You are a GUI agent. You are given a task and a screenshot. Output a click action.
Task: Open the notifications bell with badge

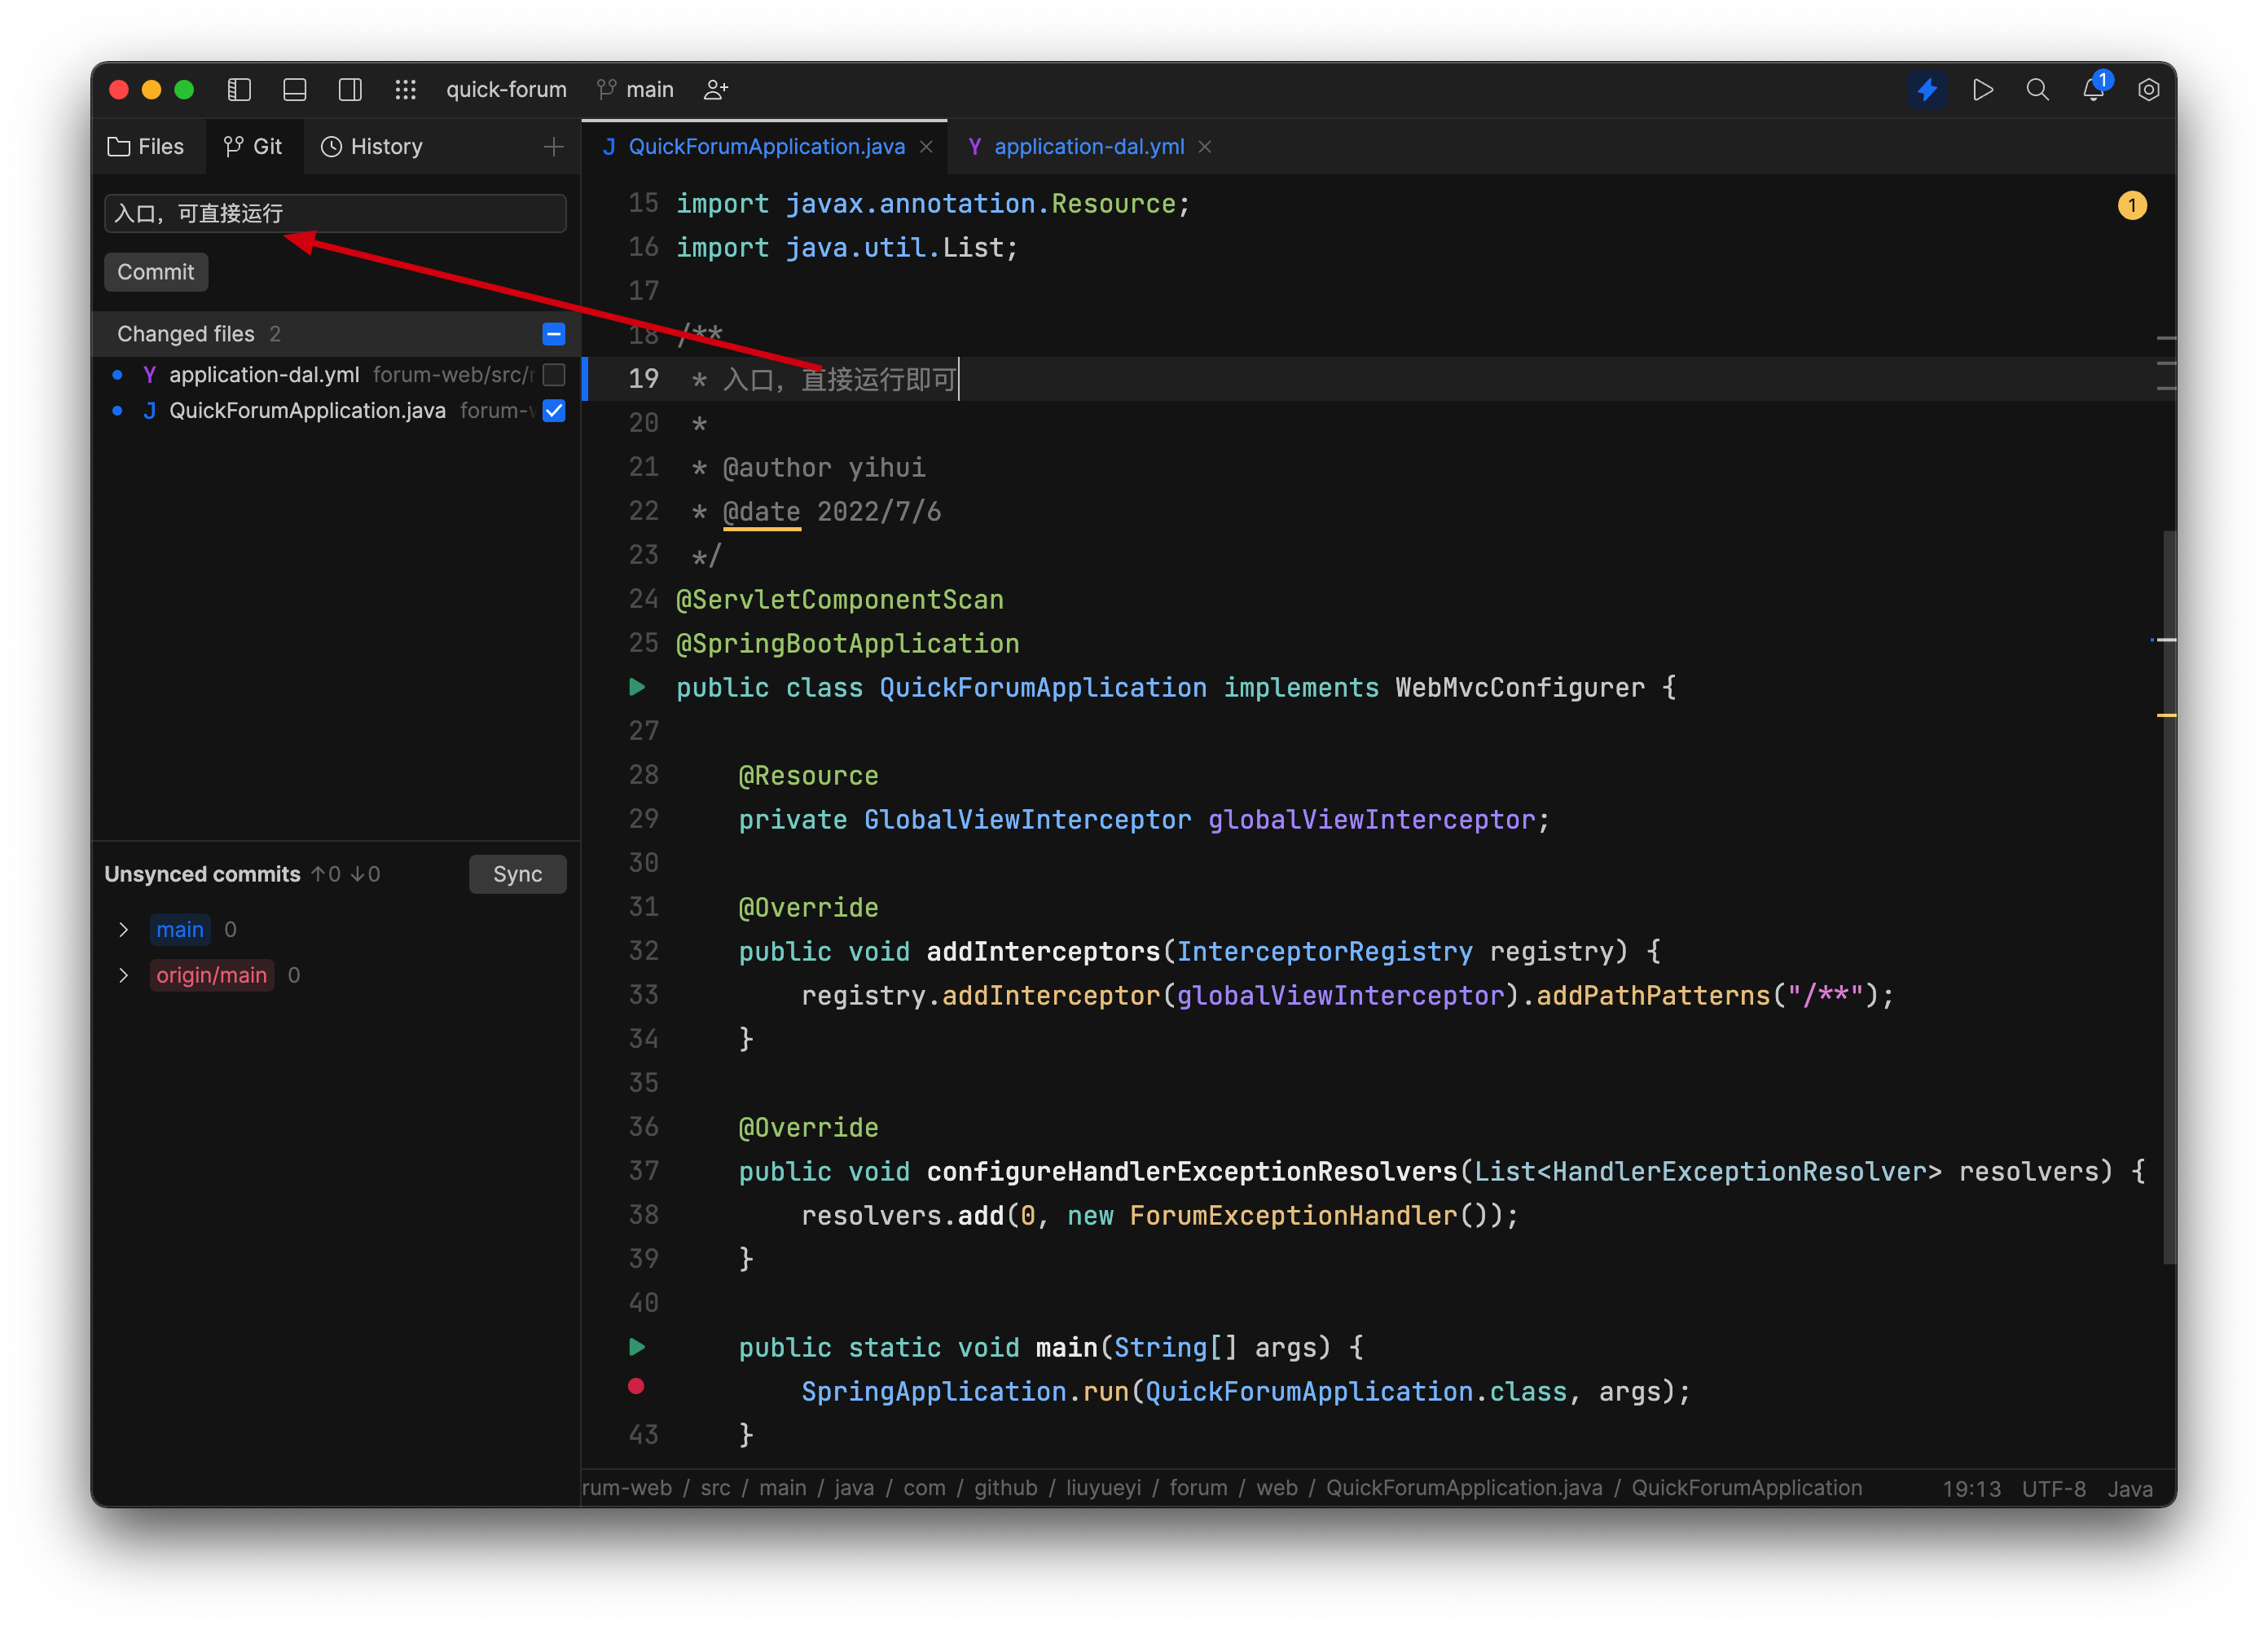click(x=2093, y=89)
